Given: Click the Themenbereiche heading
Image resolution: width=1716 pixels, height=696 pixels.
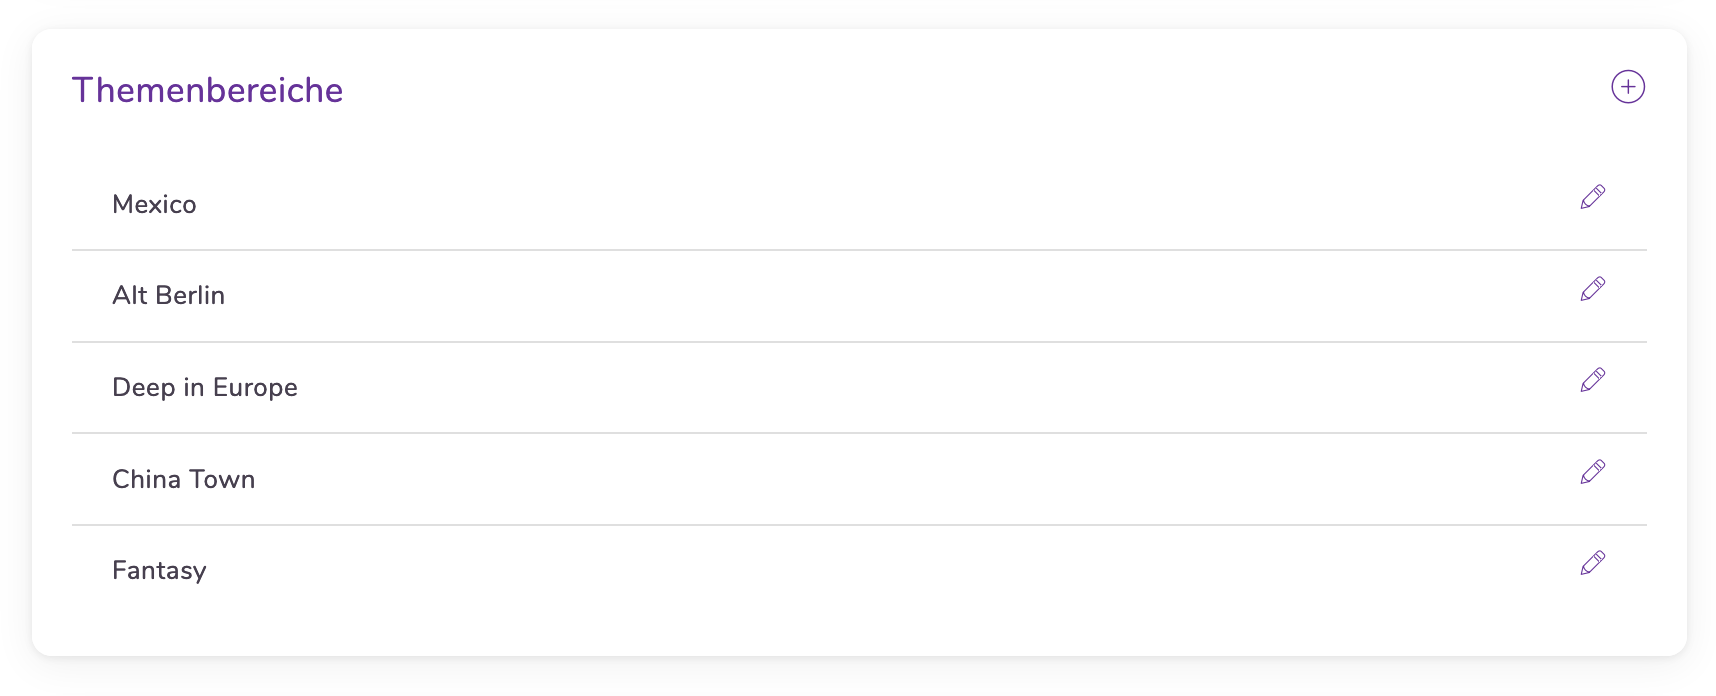Looking at the screenshot, I should click(207, 90).
